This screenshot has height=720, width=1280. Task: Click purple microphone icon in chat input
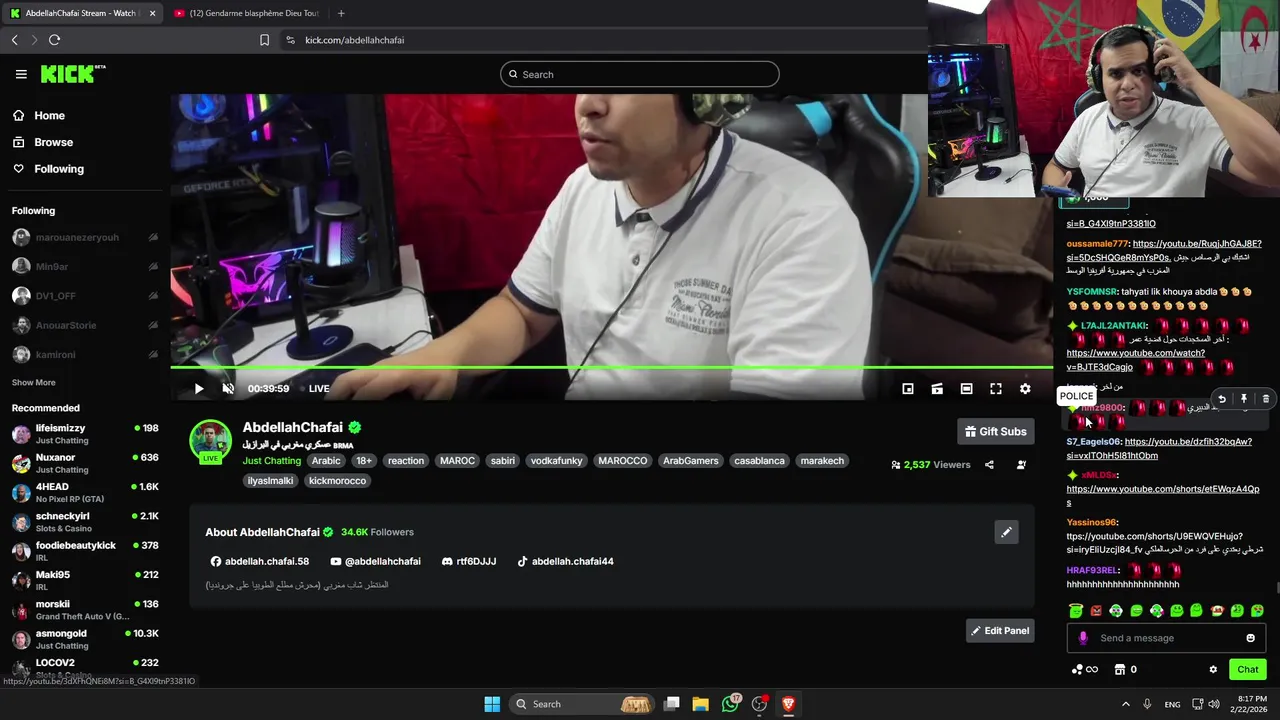tap(1083, 638)
